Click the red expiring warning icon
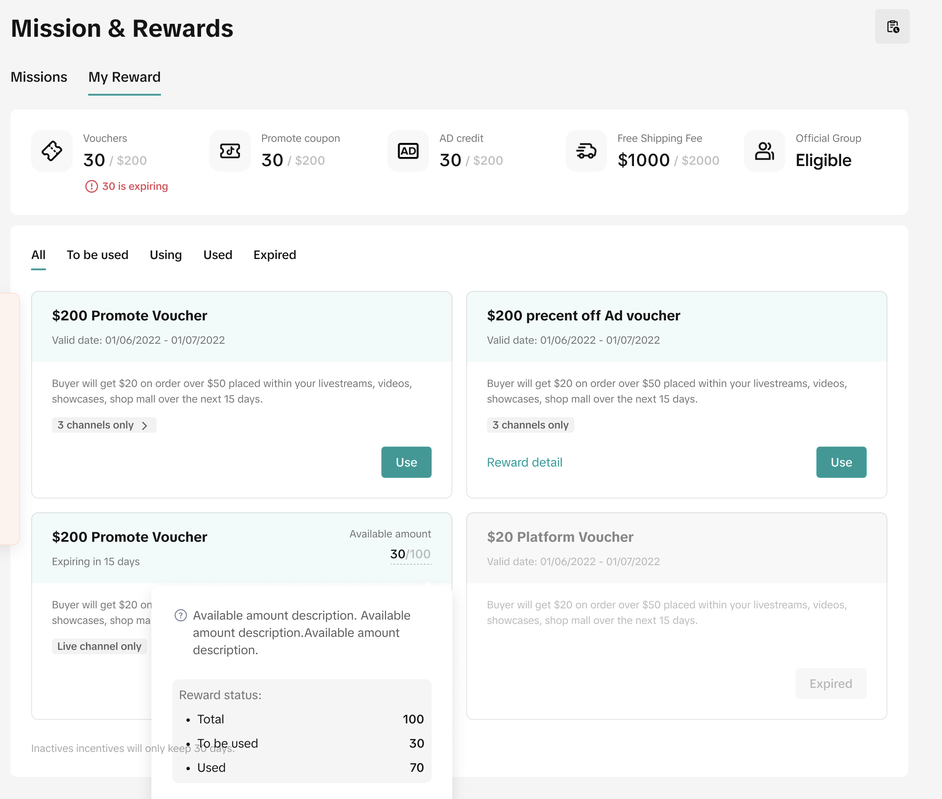 [x=91, y=186]
